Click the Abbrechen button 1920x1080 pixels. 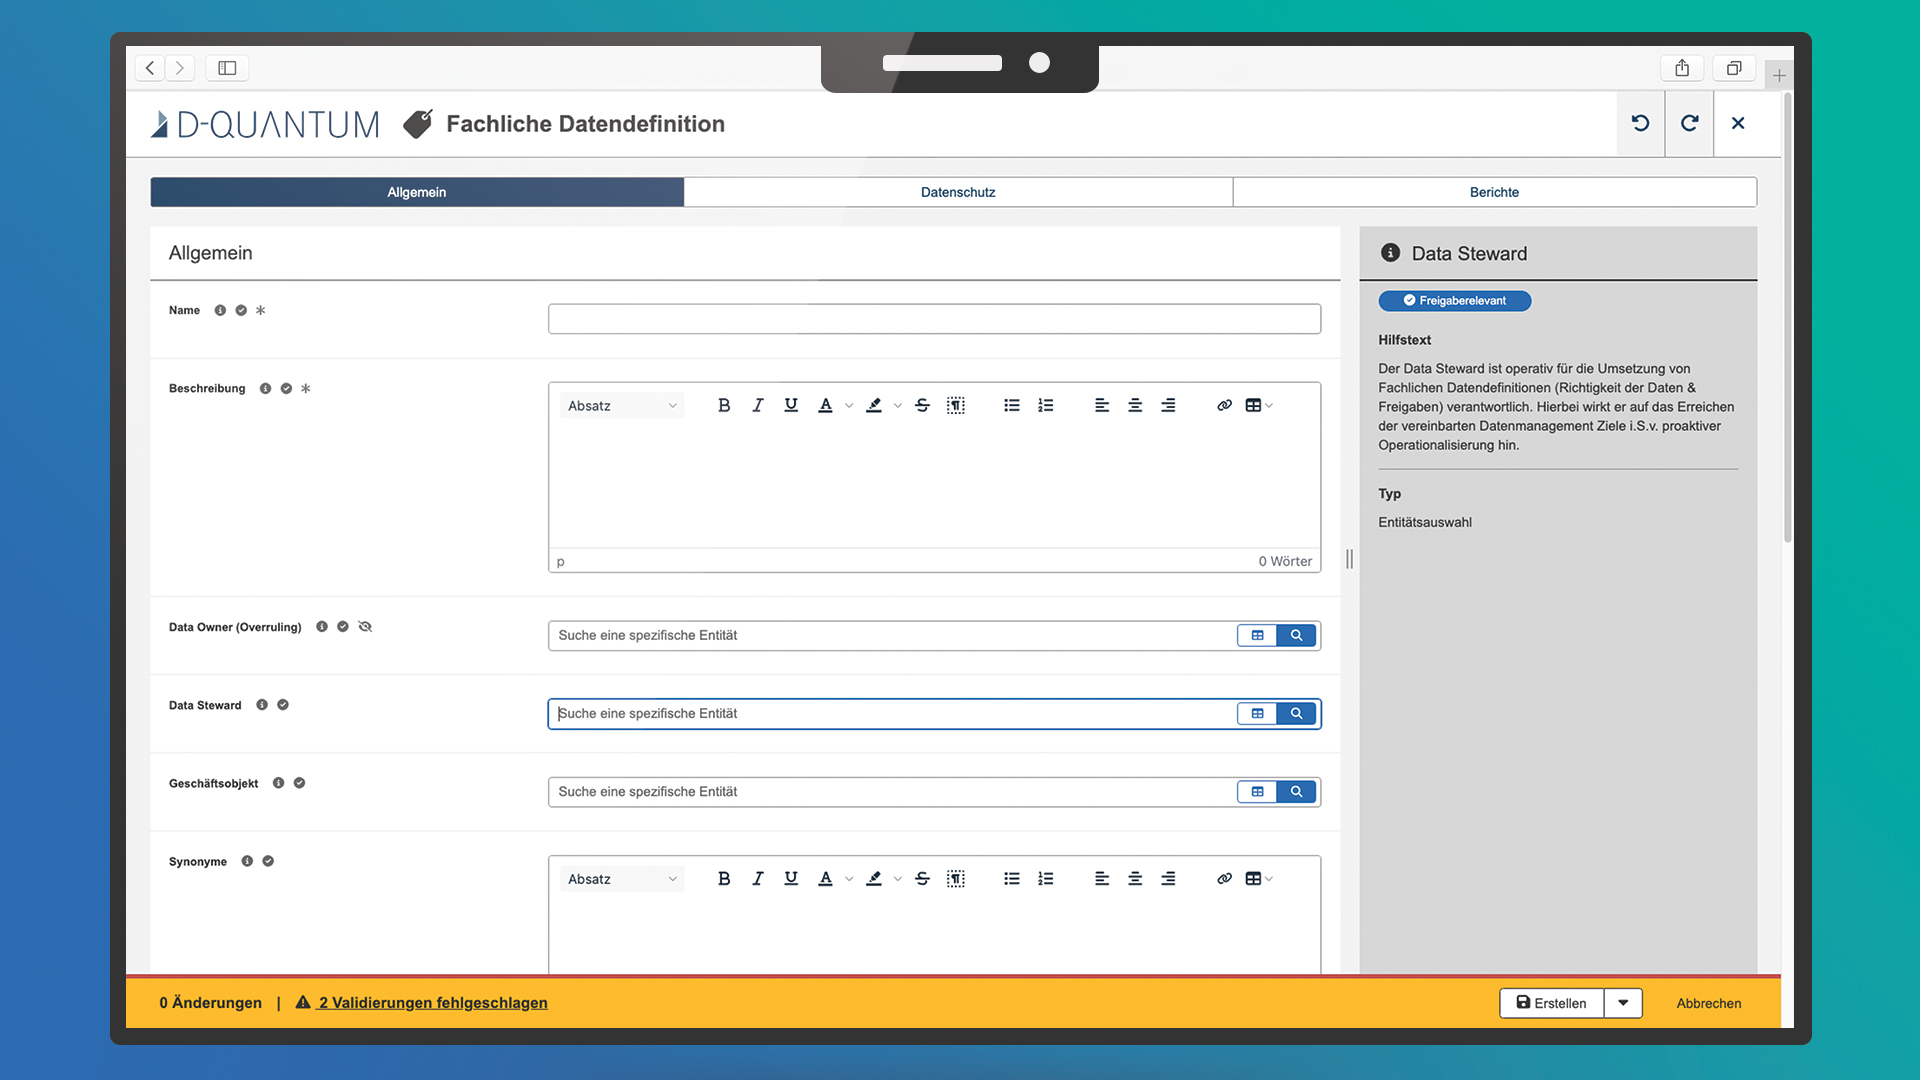click(x=1708, y=1003)
